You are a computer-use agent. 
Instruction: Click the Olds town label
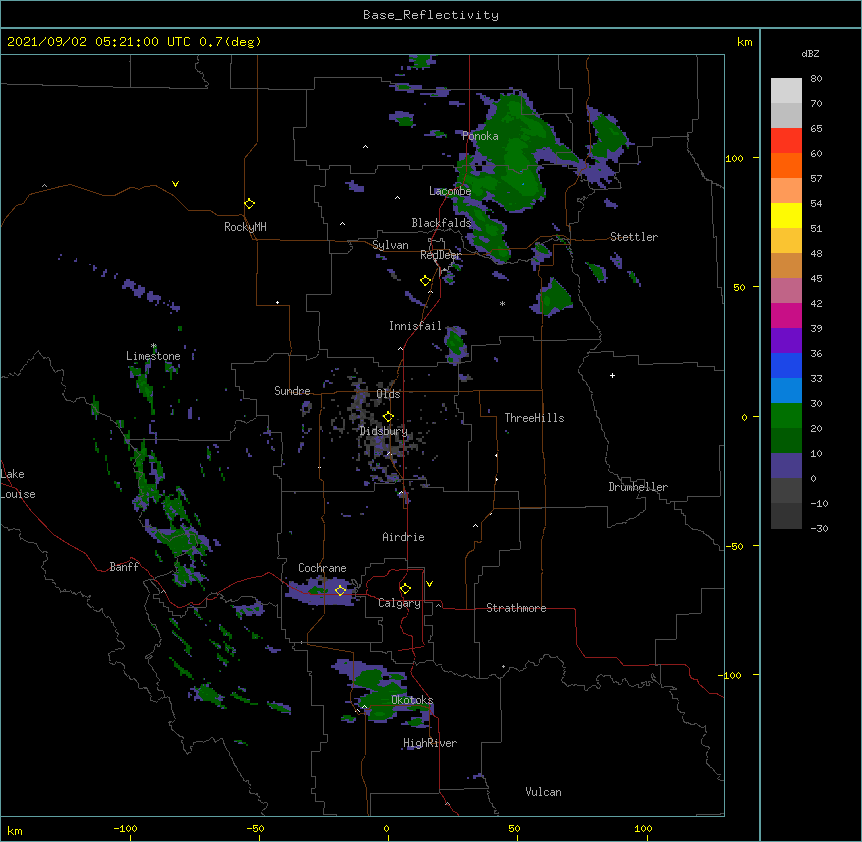[x=388, y=394]
